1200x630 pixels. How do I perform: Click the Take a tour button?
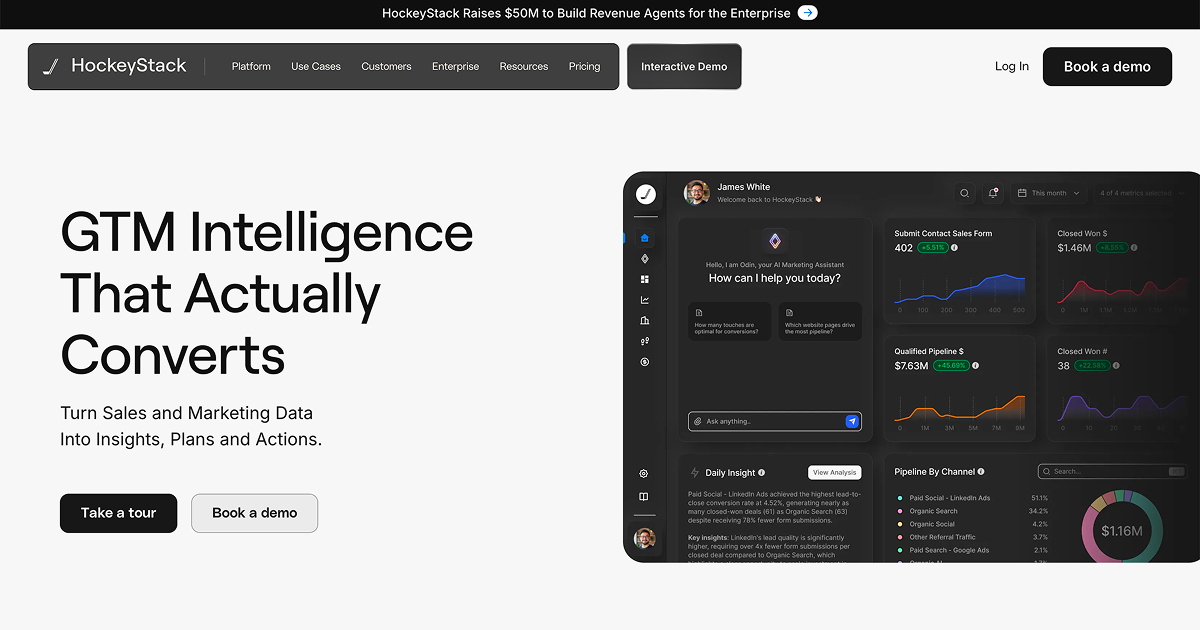pos(118,513)
